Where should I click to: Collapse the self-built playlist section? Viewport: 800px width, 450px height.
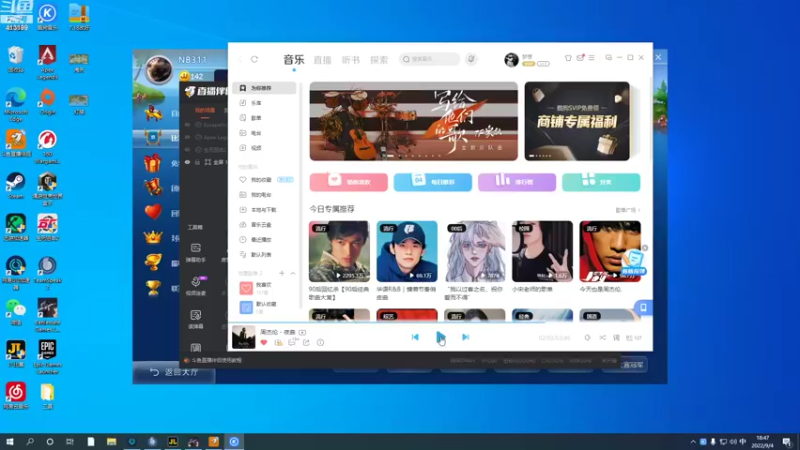pyautogui.click(x=293, y=273)
